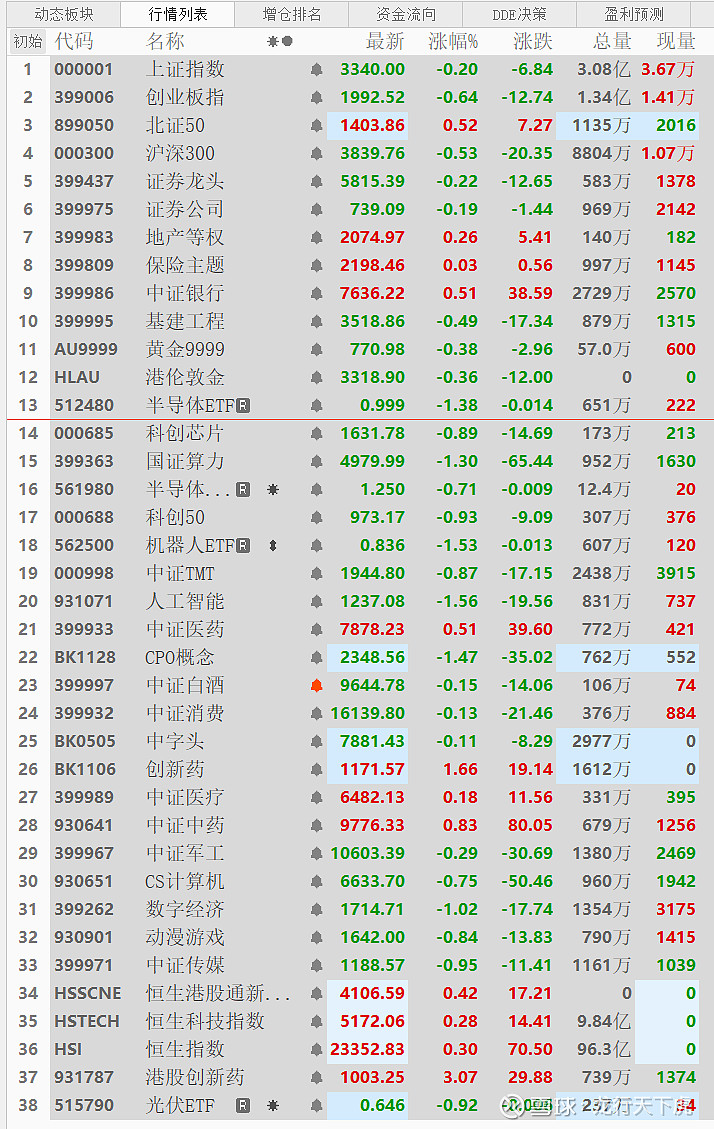This screenshot has height=1129, width=714.
Task: Sort by the 代码 column header
Action: (74, 42)
